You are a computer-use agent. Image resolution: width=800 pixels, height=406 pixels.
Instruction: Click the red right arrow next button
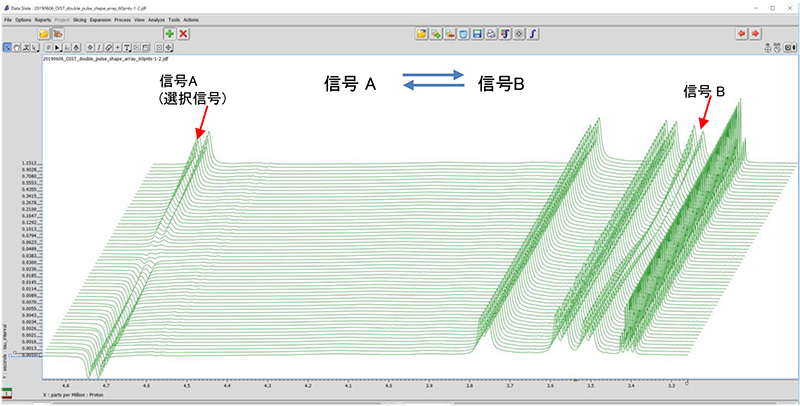(756, 34)
